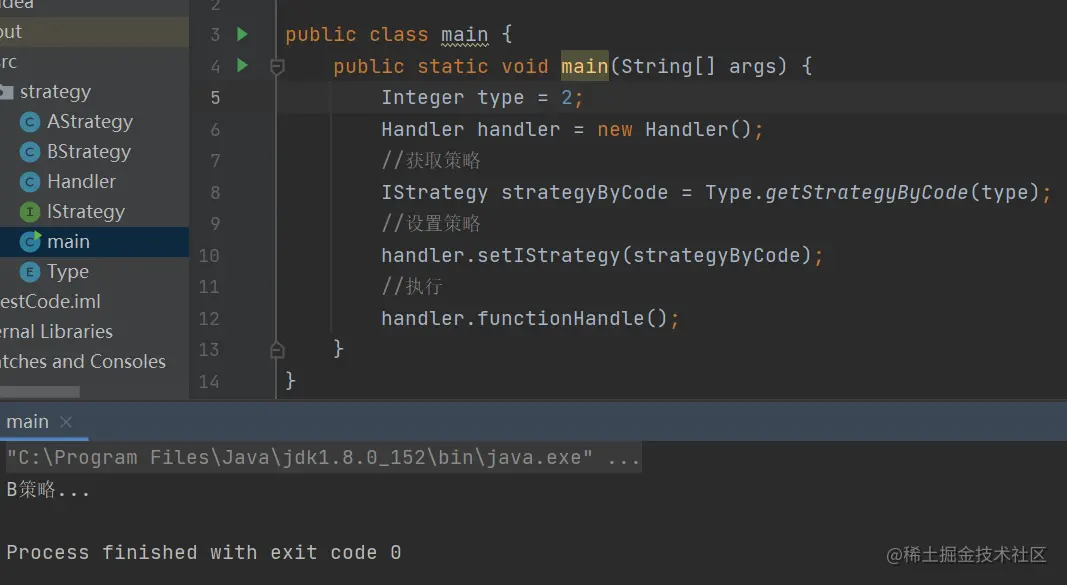The image size is (1067, 585).
Task: Click getStrategyByCode method call
Action: point(866,193)
